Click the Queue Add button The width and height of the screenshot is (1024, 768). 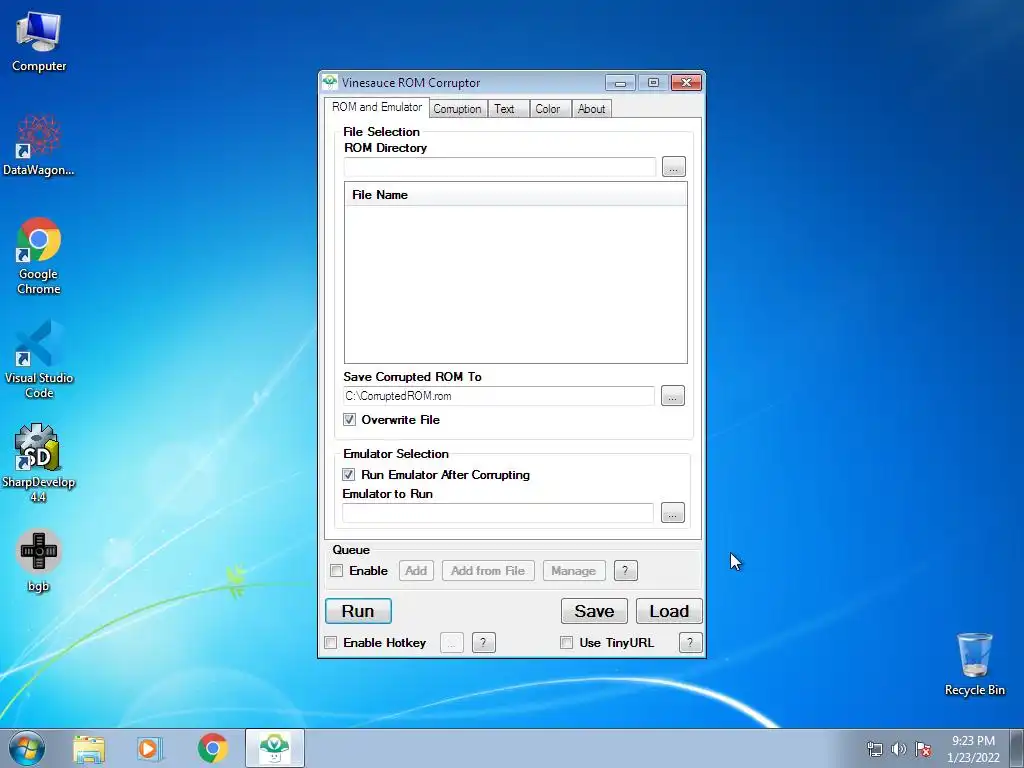click(x=416, y=571)
